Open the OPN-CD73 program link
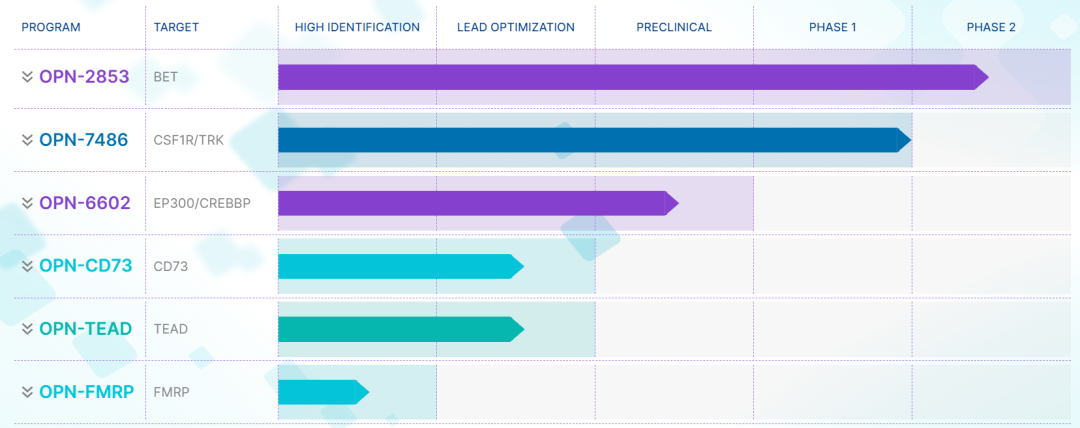1080x428 pixels. click(x=86, y=266)
